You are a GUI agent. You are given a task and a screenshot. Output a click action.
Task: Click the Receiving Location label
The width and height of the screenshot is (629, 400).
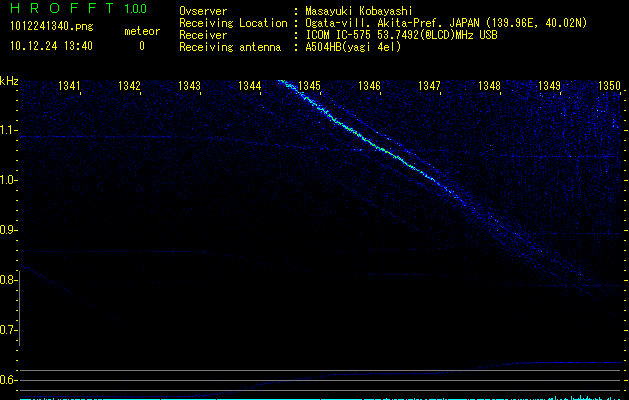[x=233, y=23]
